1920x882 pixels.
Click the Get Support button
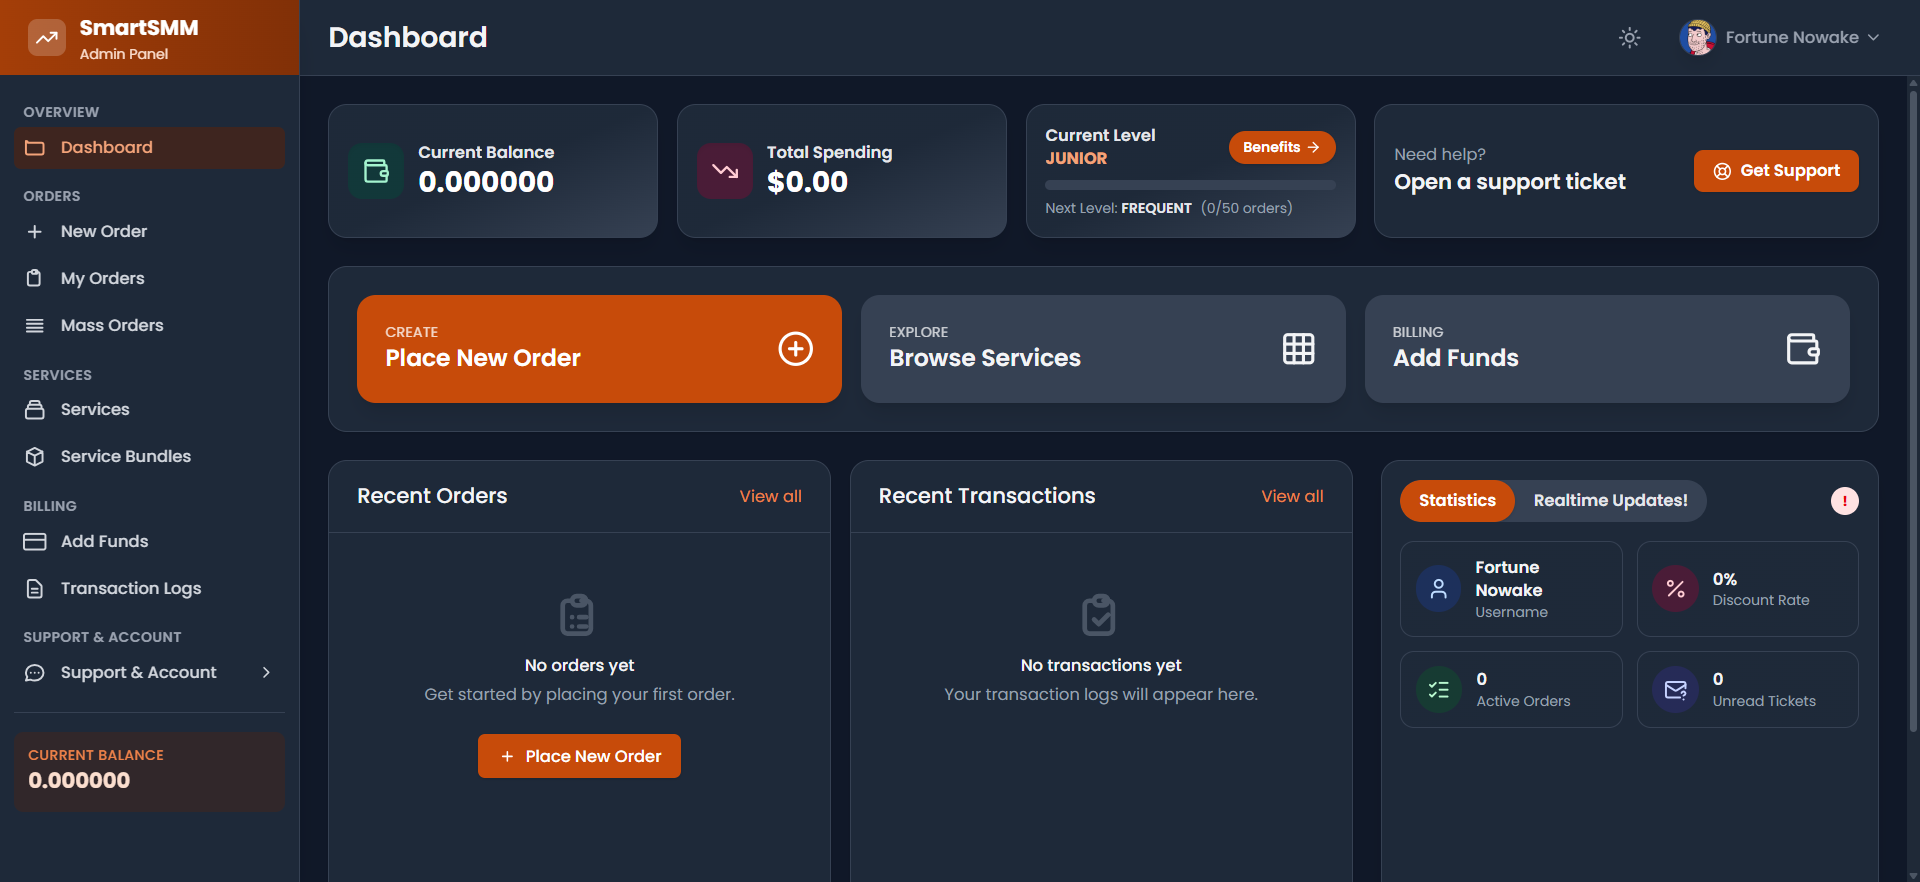[x=1776, y=171]
